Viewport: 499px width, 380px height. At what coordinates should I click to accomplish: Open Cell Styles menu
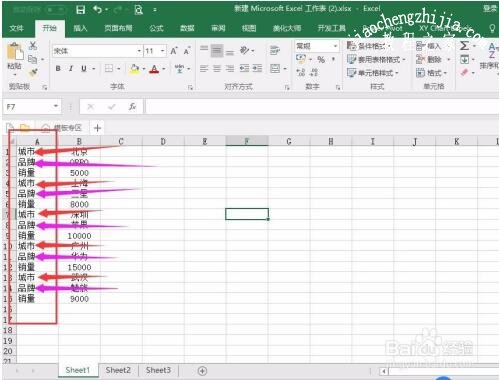(373, 73)
